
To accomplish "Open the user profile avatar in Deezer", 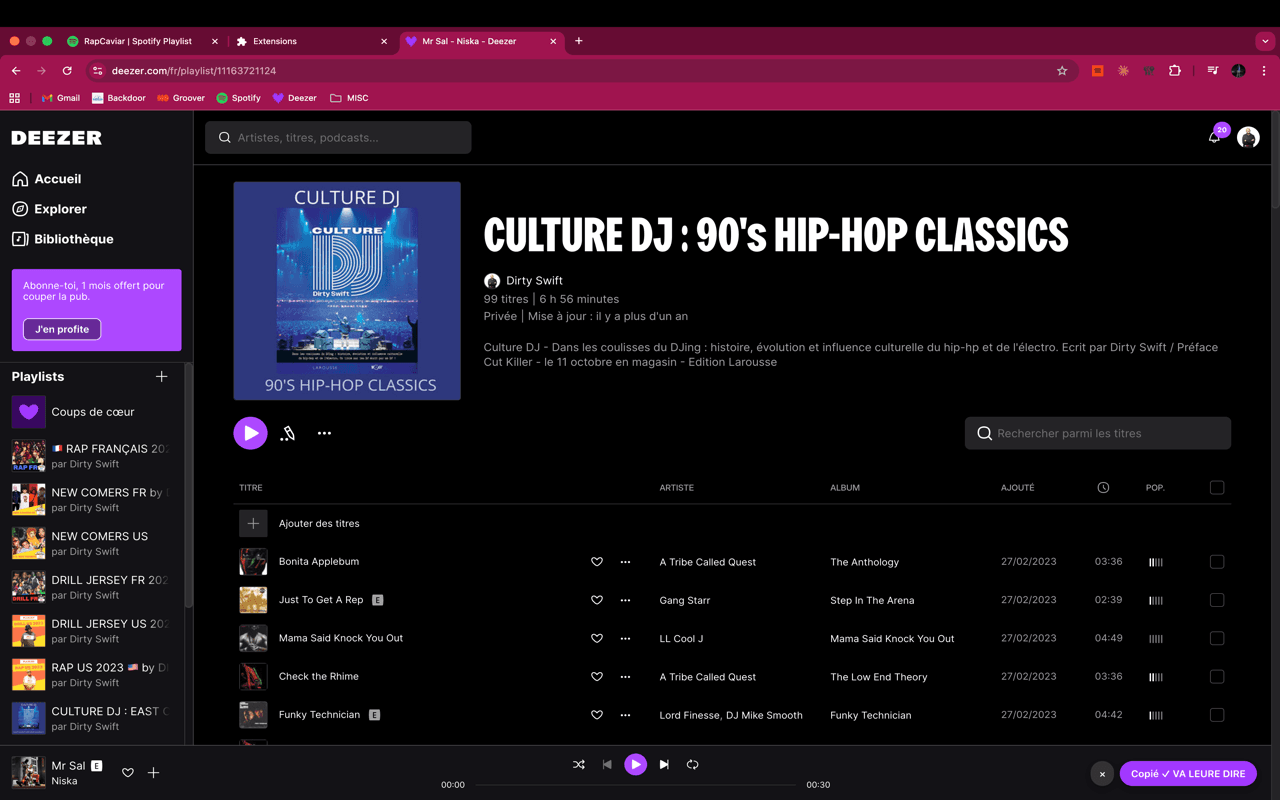I will tap(1248, 138).
